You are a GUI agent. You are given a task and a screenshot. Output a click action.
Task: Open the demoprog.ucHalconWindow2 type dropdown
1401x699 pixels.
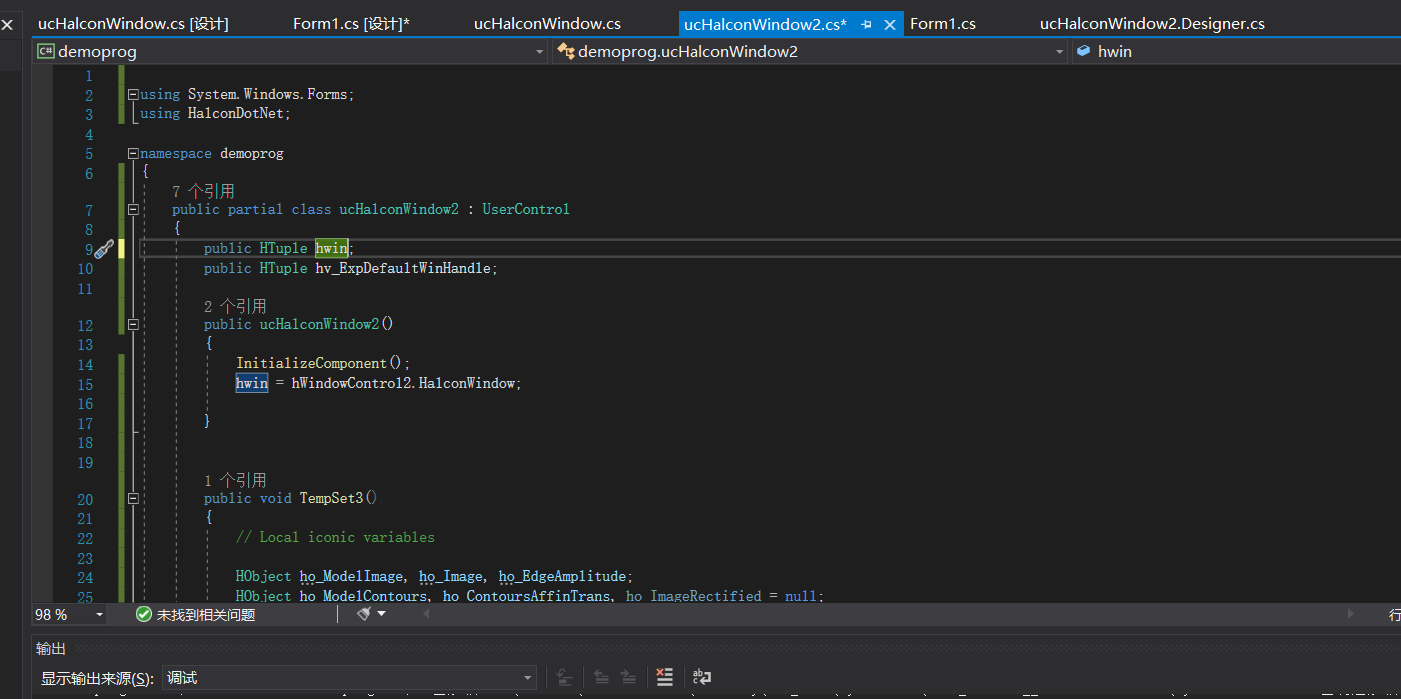point(1059,51)
